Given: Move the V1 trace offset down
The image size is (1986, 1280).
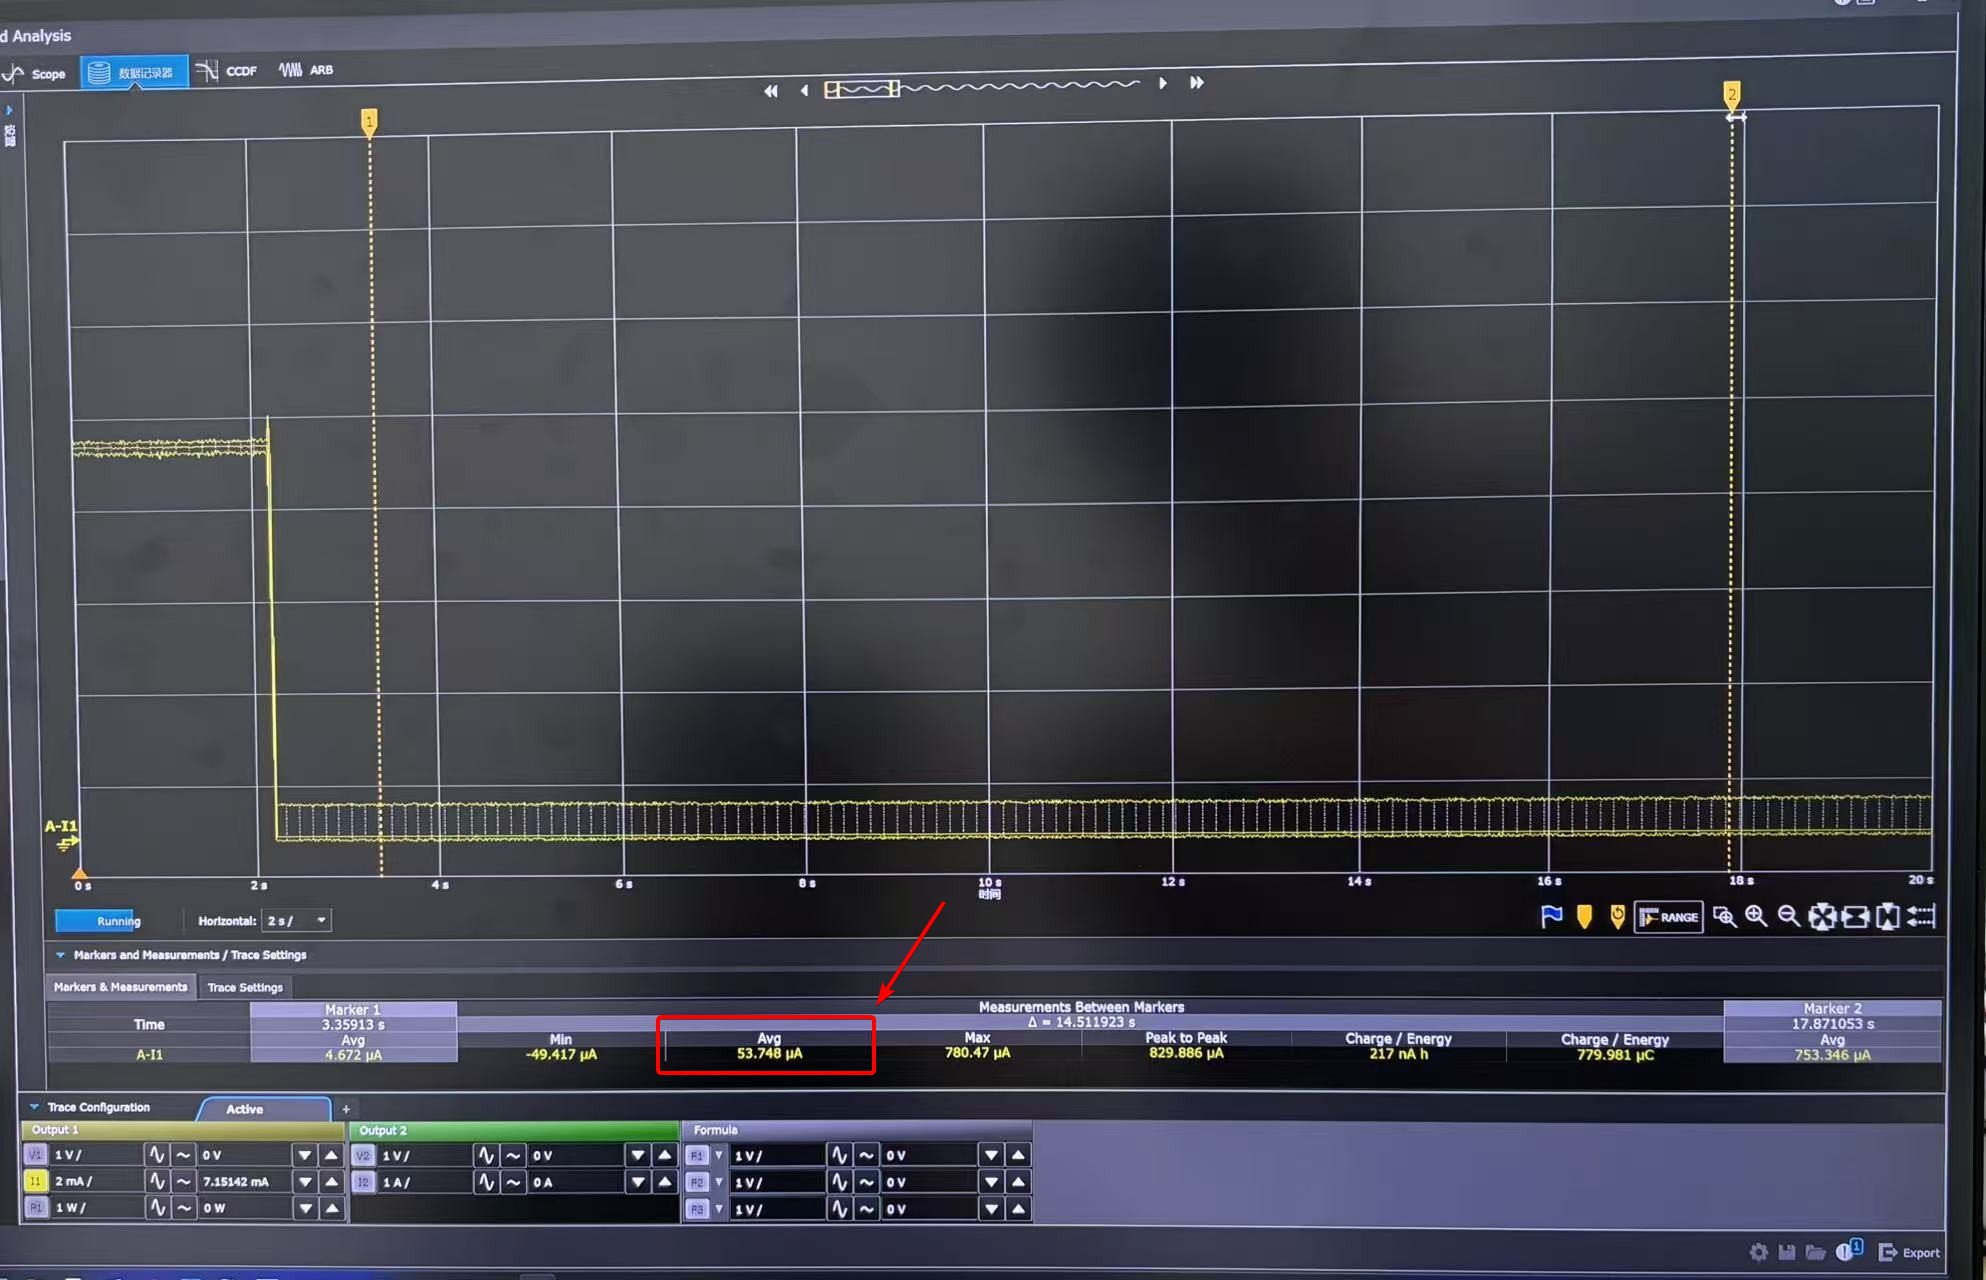Looking at the screenshot, I should coord(305,1155).
